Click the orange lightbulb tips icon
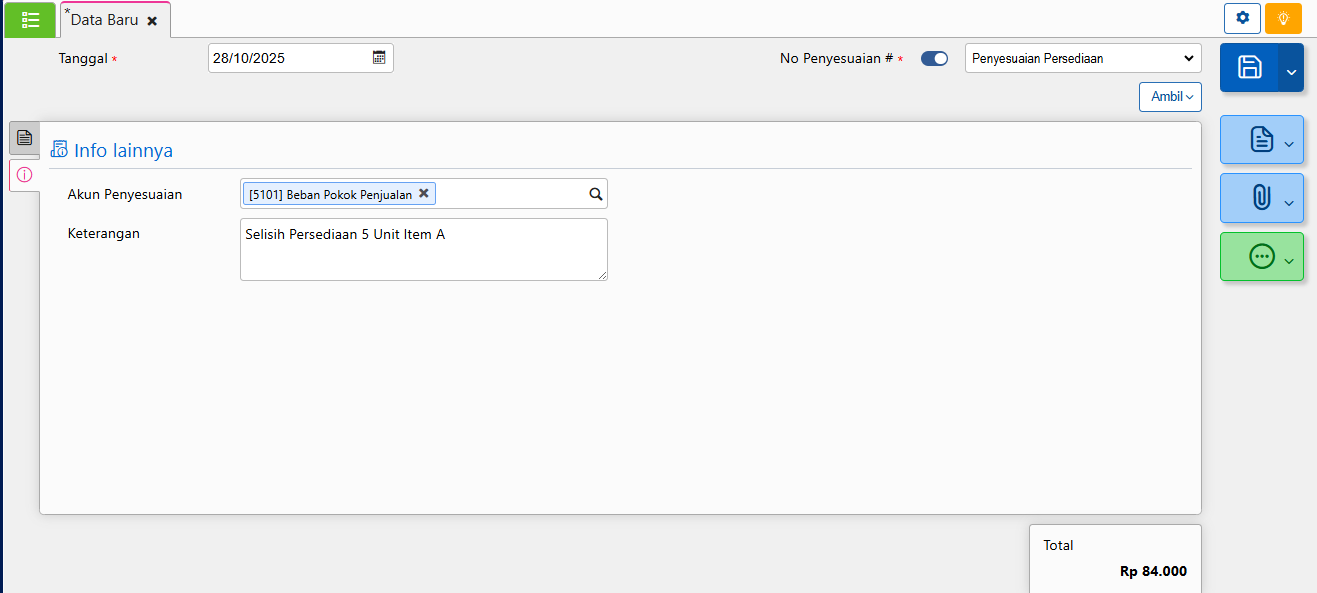Image resolution: width=1317 pixels, height=593 pixels. click(x=1283, y=18)
